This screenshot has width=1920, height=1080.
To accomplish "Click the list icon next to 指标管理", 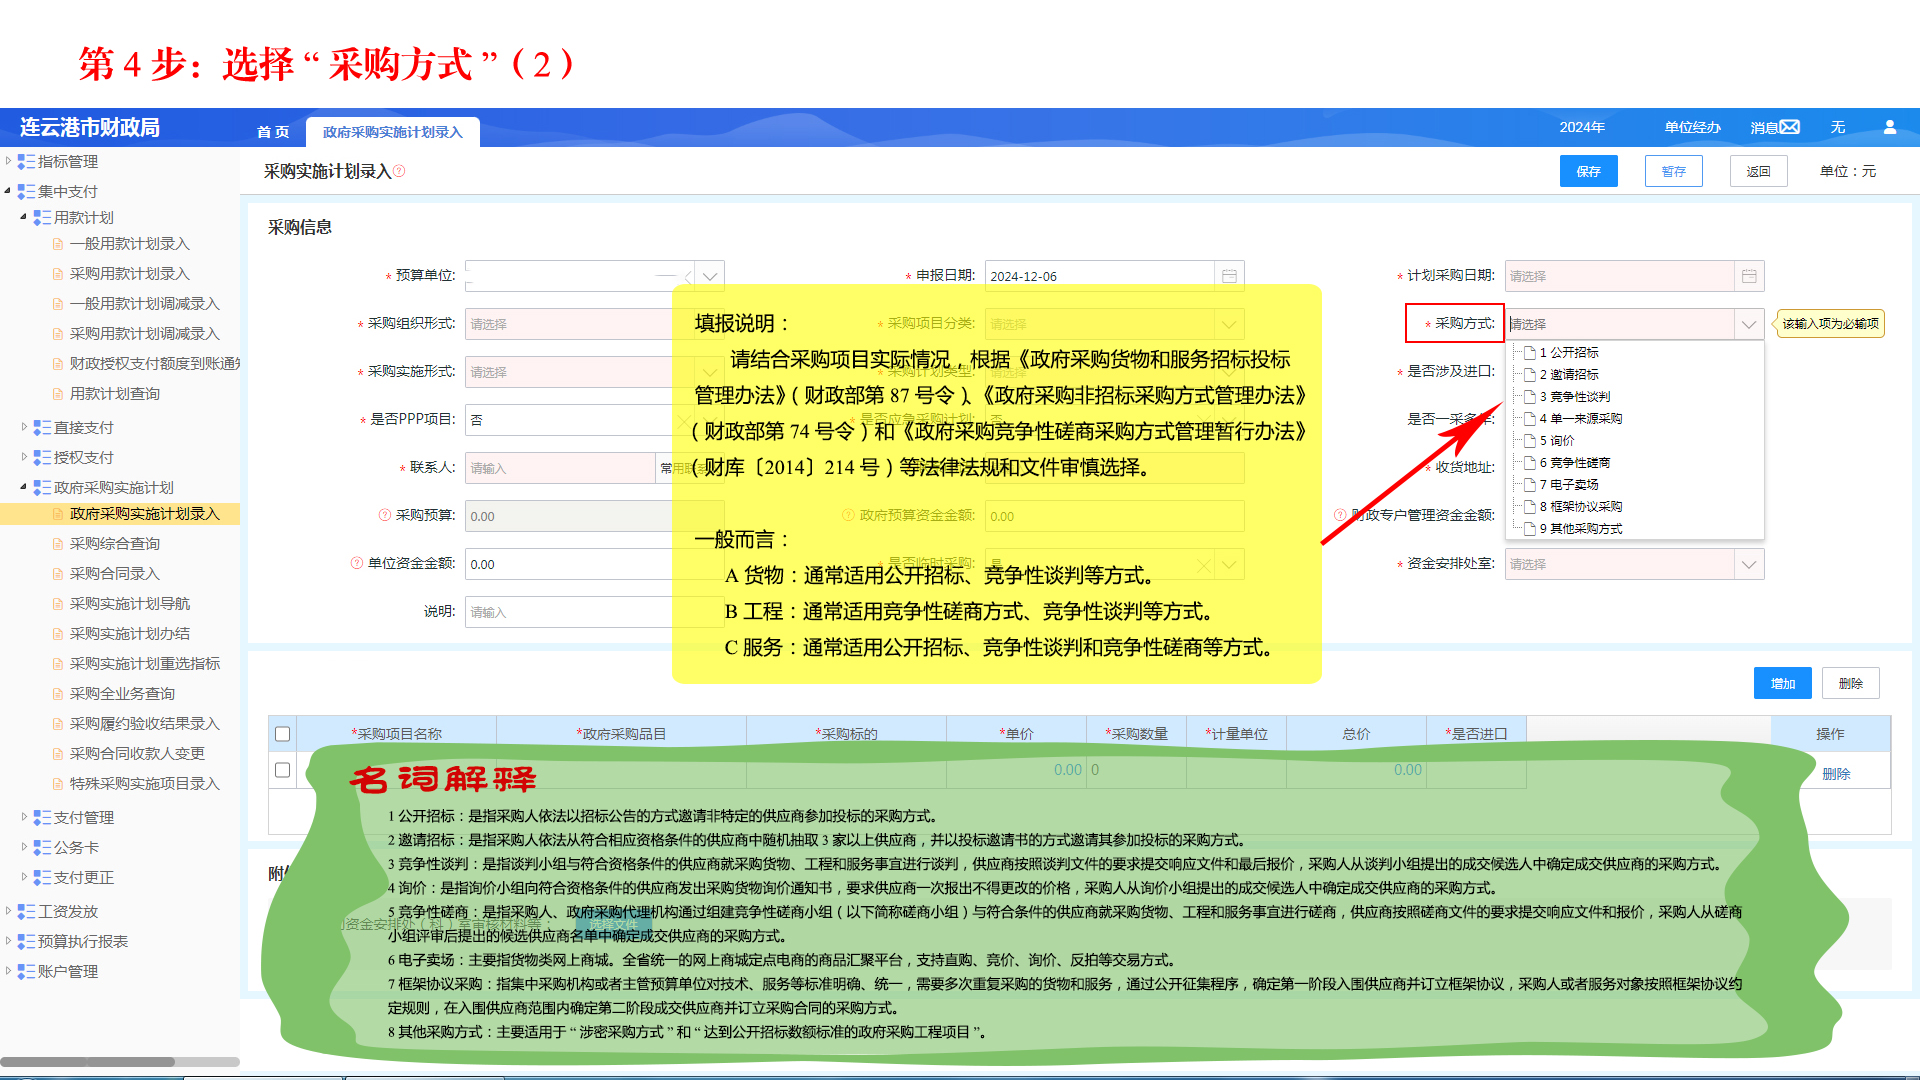I will [26, 162].
